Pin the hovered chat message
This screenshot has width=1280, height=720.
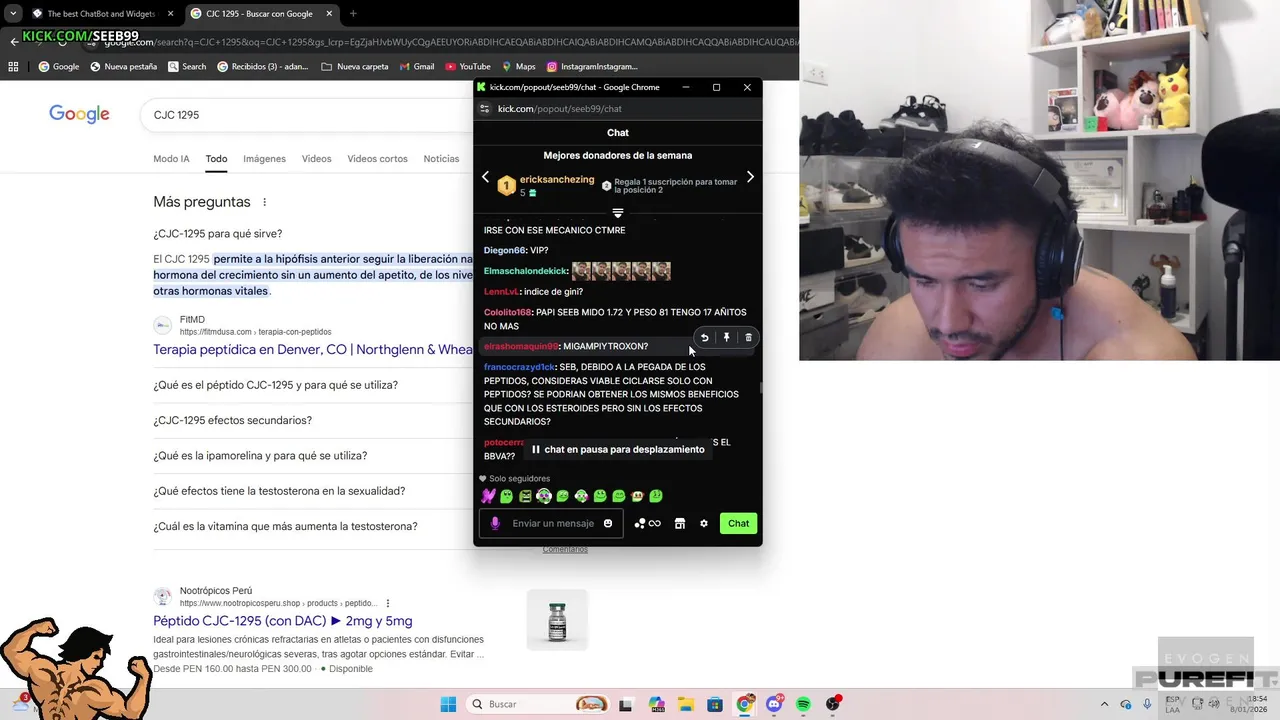(726, 338)
